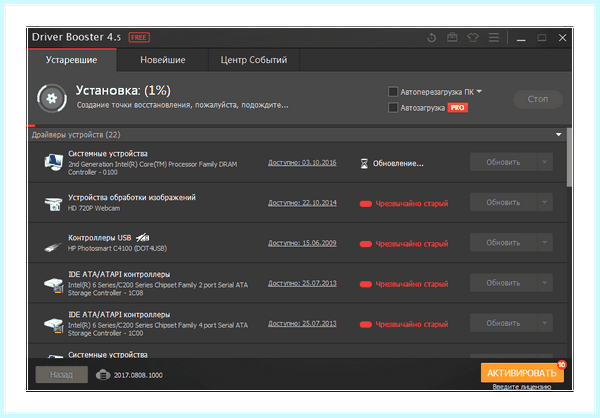
Task: Enable the Автоперезагрузка ПК checkbox
Action: click(393, 92)
